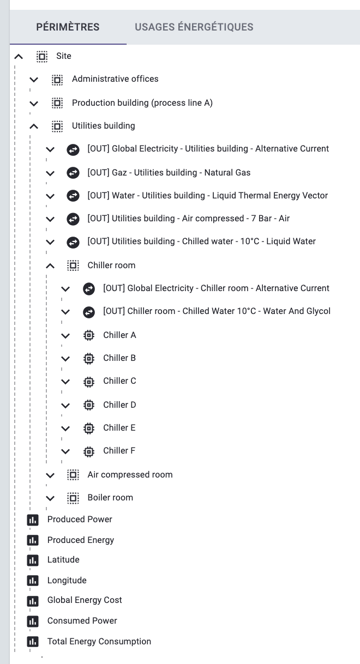This screenshot has width=360, height=664.
Task: Select Production building (process line A)
Action: click(142, 103)
